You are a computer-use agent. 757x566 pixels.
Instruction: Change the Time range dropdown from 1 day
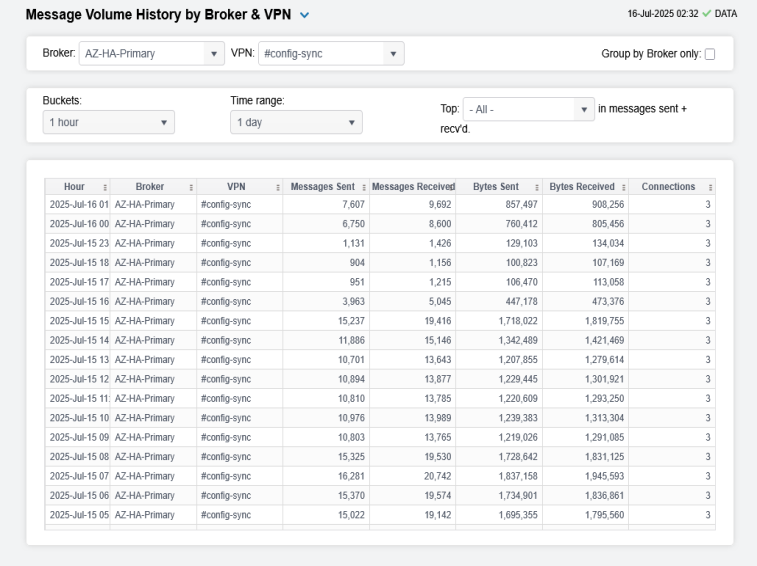tap(296, 122)
